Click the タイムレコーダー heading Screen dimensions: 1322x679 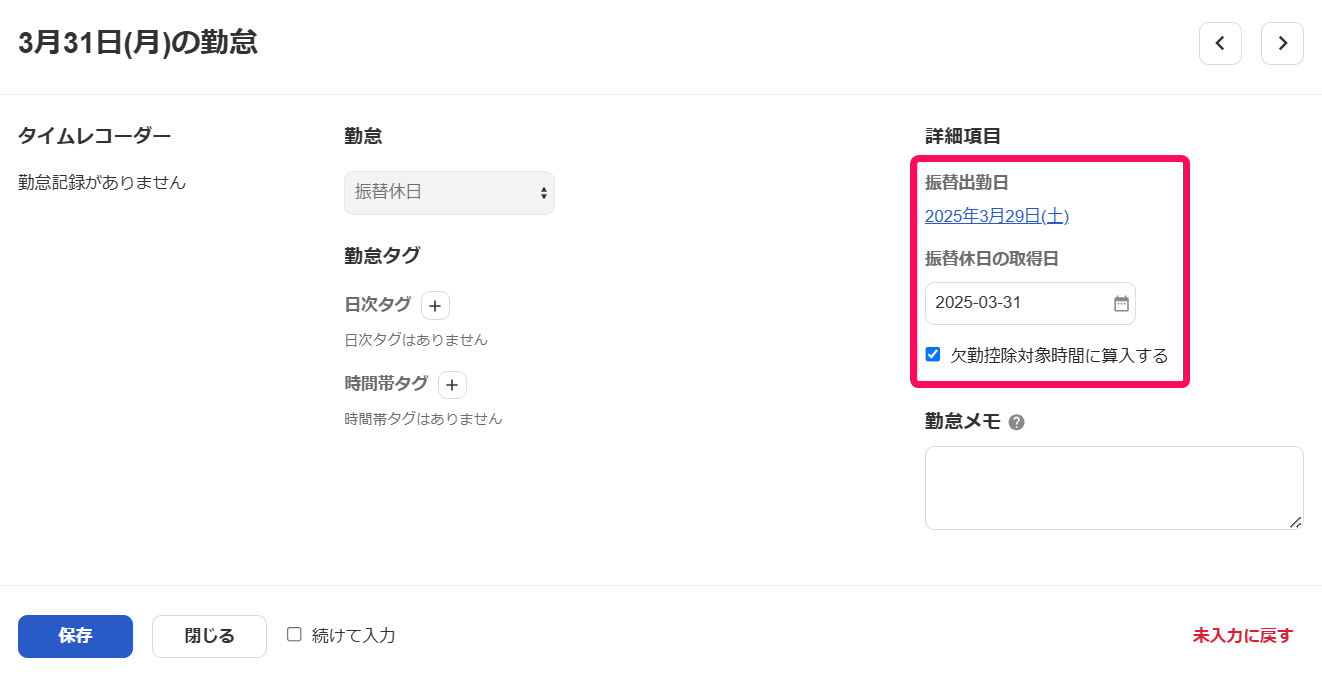tap(95, 136)
